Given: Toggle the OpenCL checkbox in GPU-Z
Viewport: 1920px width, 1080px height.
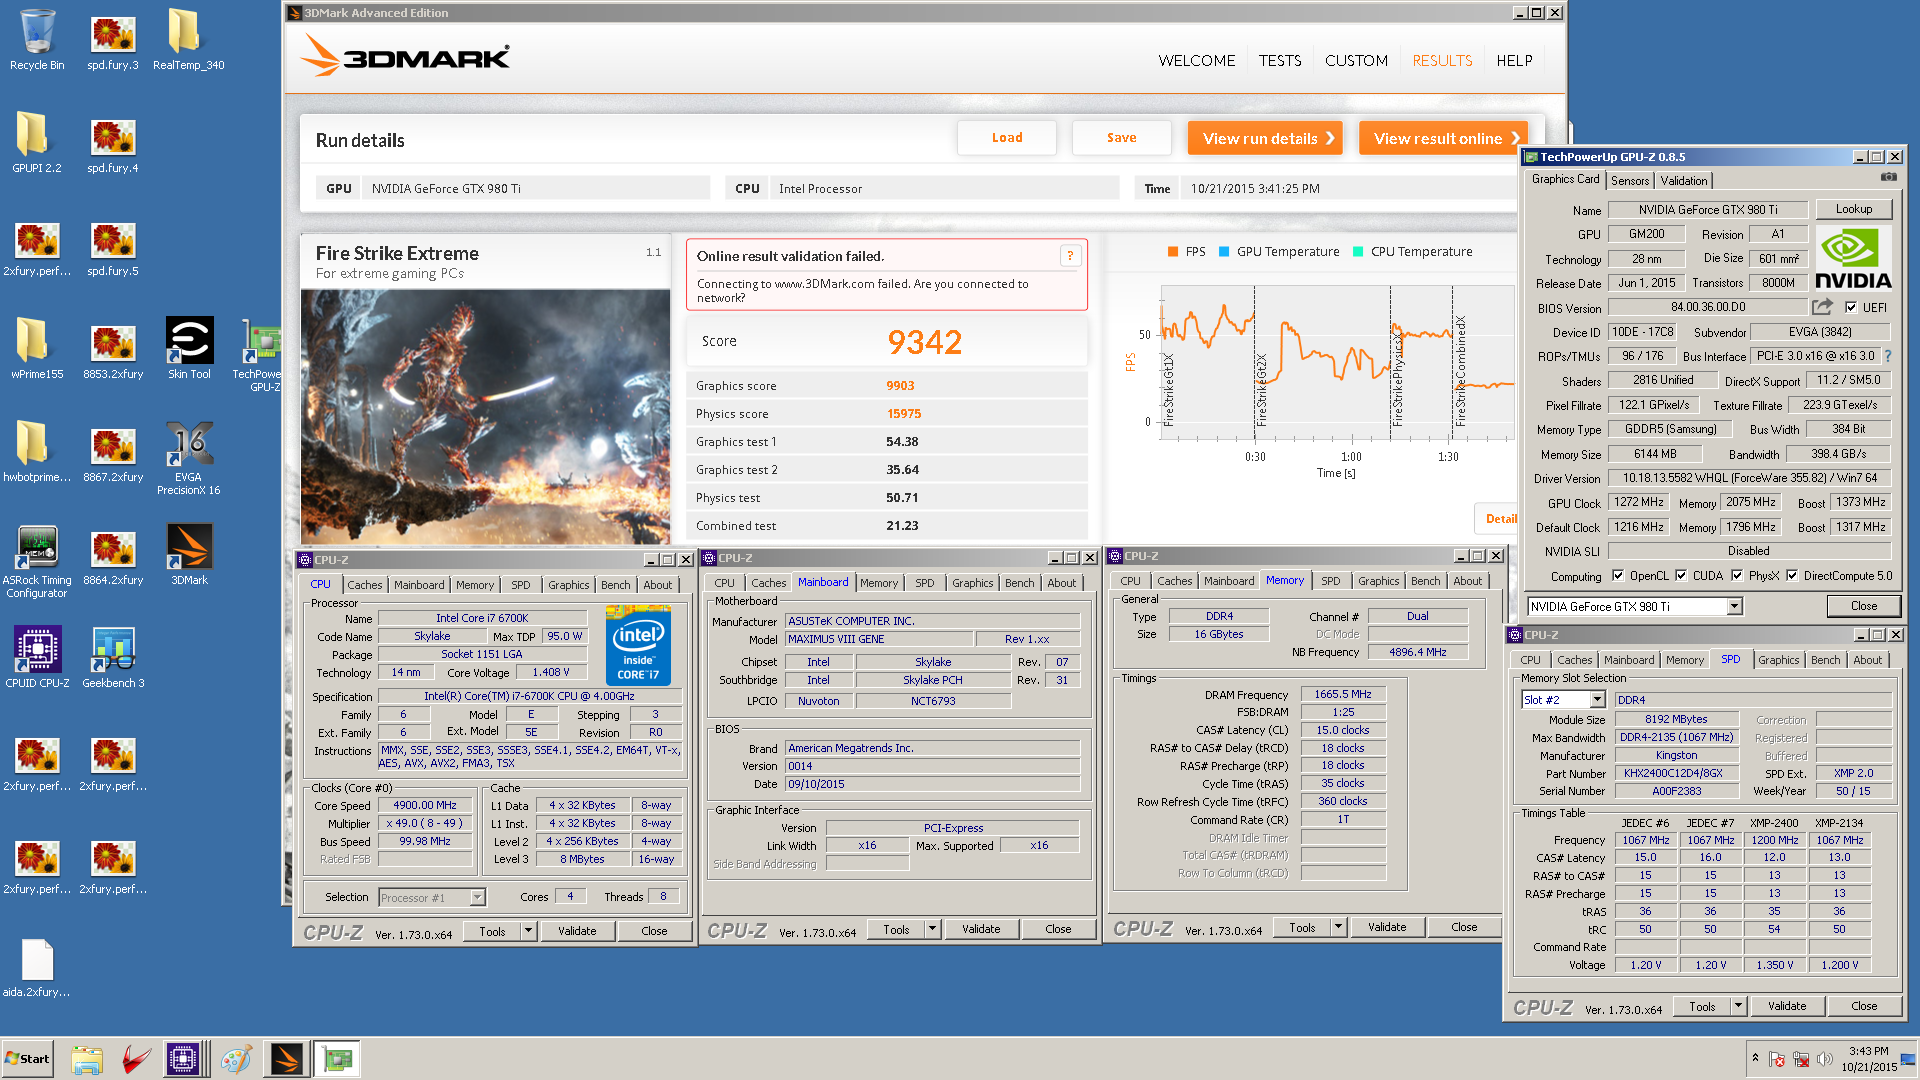Looking at the screenshot, I should coord(1618,576).
